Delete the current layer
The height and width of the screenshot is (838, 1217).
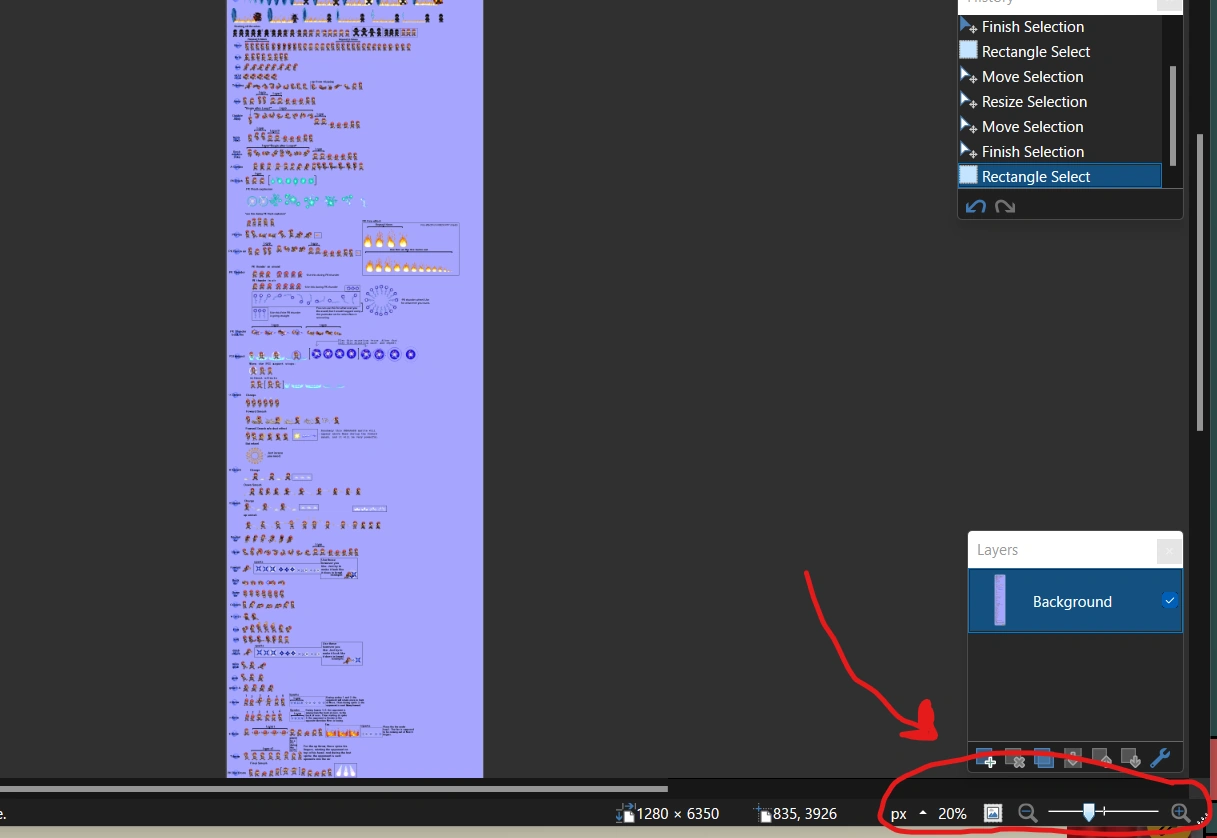pyautogui.click(x=1015, y=759)
